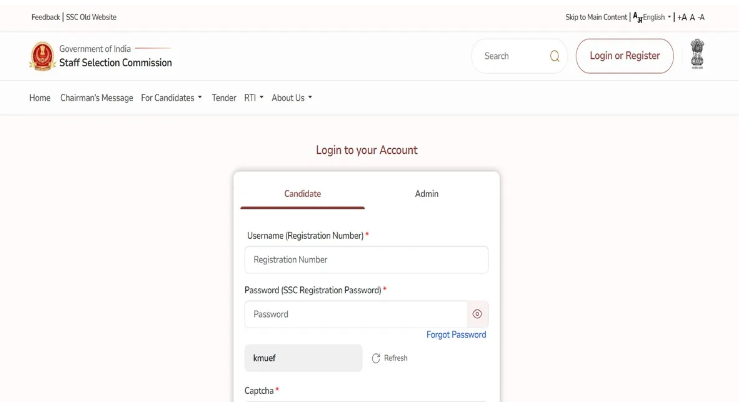This screenshot has width=753, height=402.
Task: Click the Forgot Password link
Action: coord(456,335)
